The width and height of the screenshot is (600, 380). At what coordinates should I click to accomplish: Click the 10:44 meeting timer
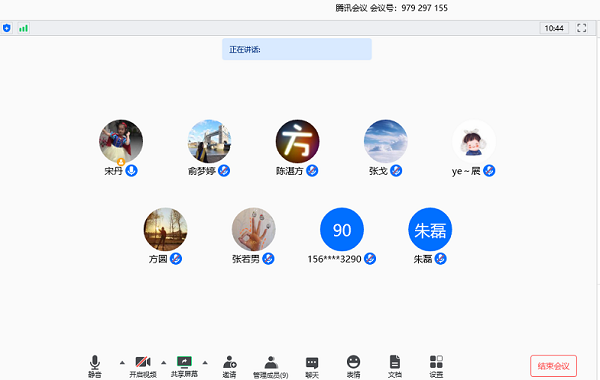[554, 28]
